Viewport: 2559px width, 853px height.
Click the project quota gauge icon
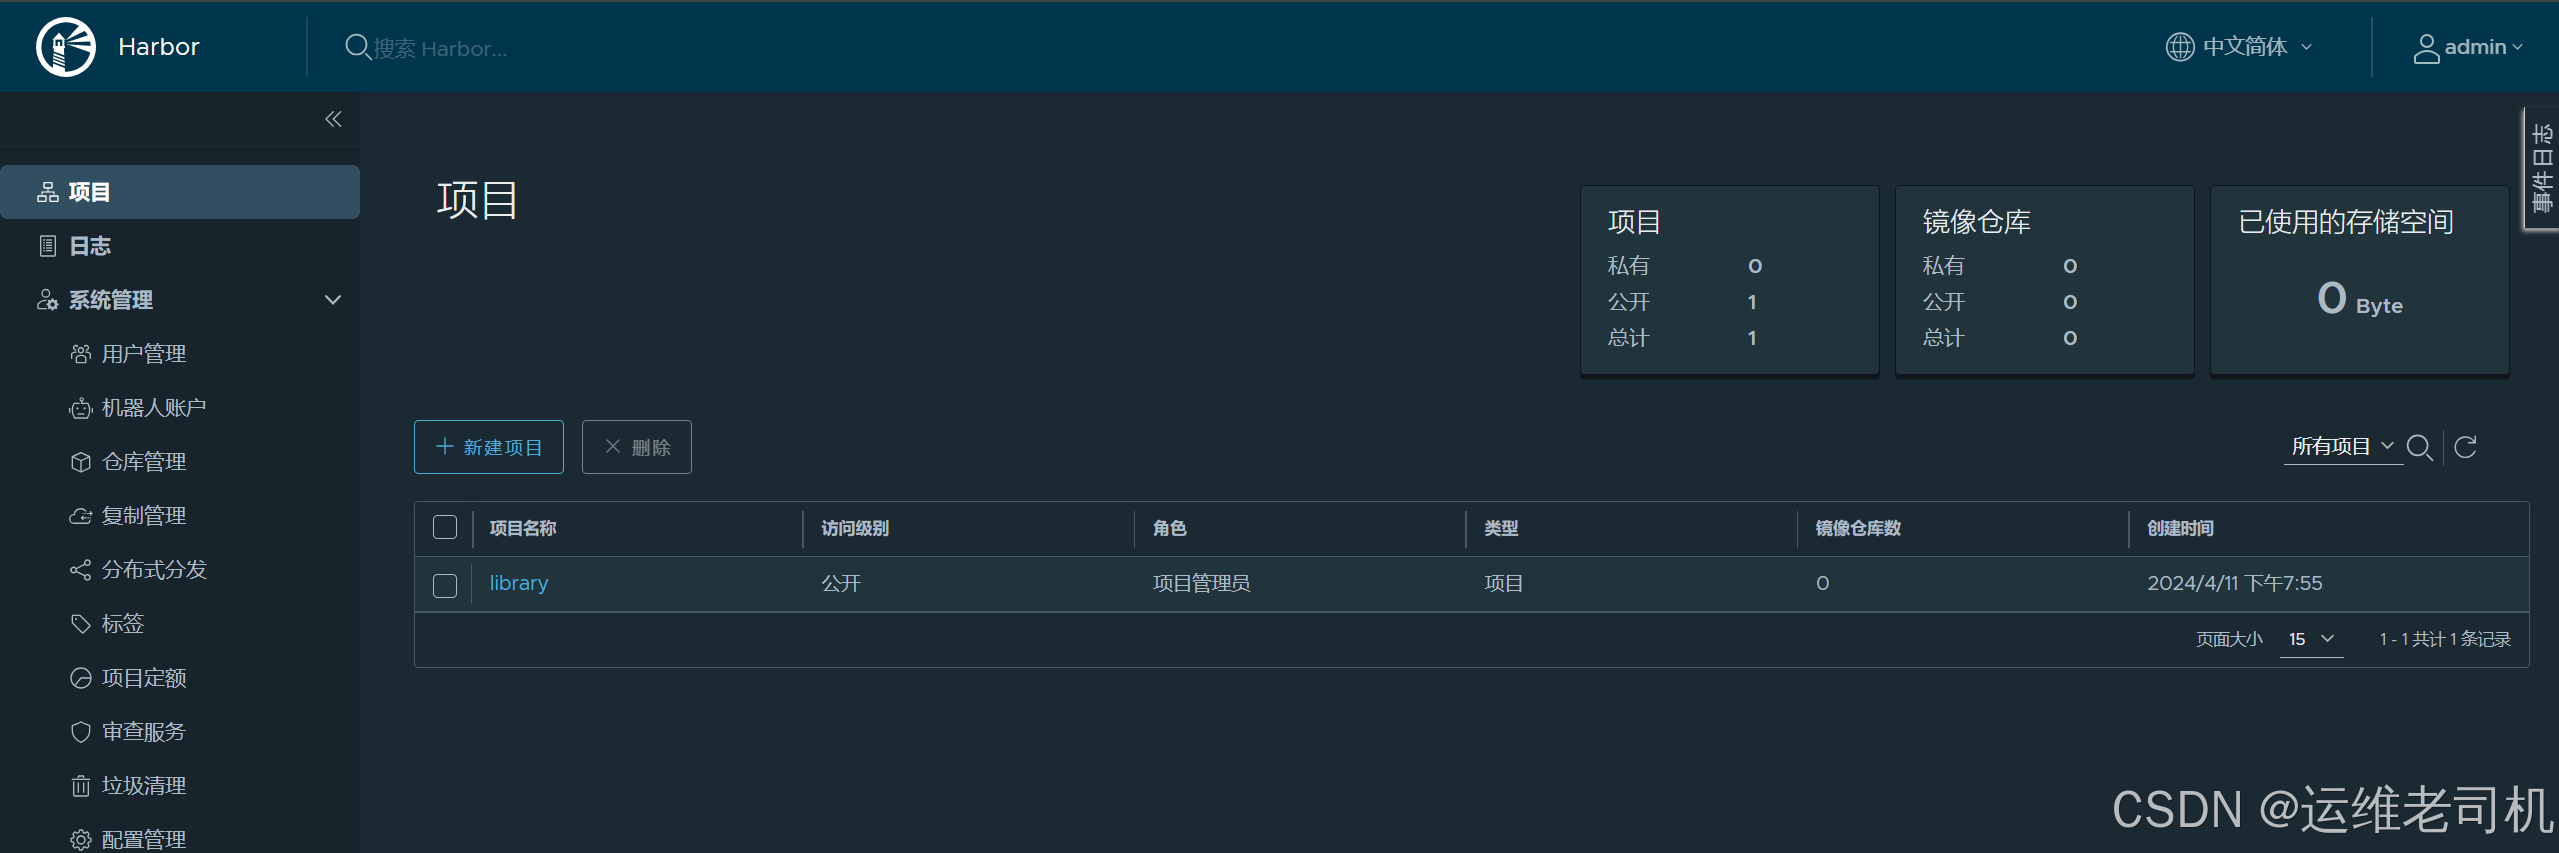81,678
